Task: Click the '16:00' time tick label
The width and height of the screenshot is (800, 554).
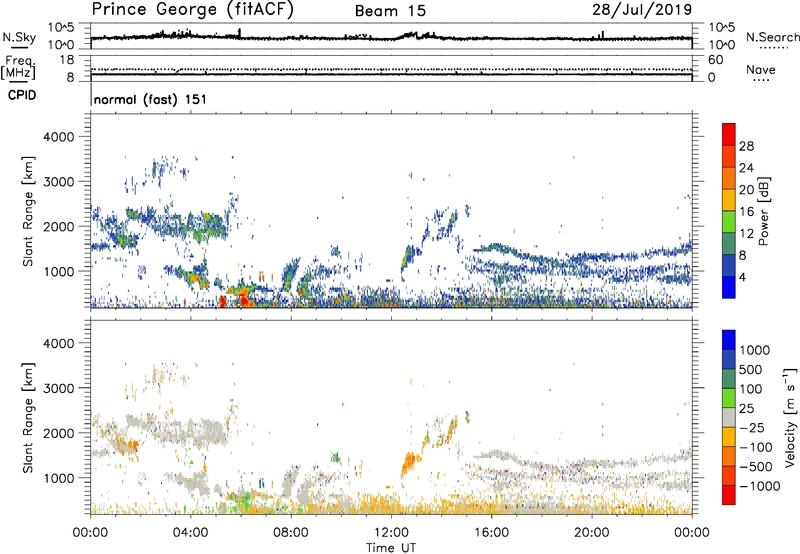Action: tap(491, 533)
